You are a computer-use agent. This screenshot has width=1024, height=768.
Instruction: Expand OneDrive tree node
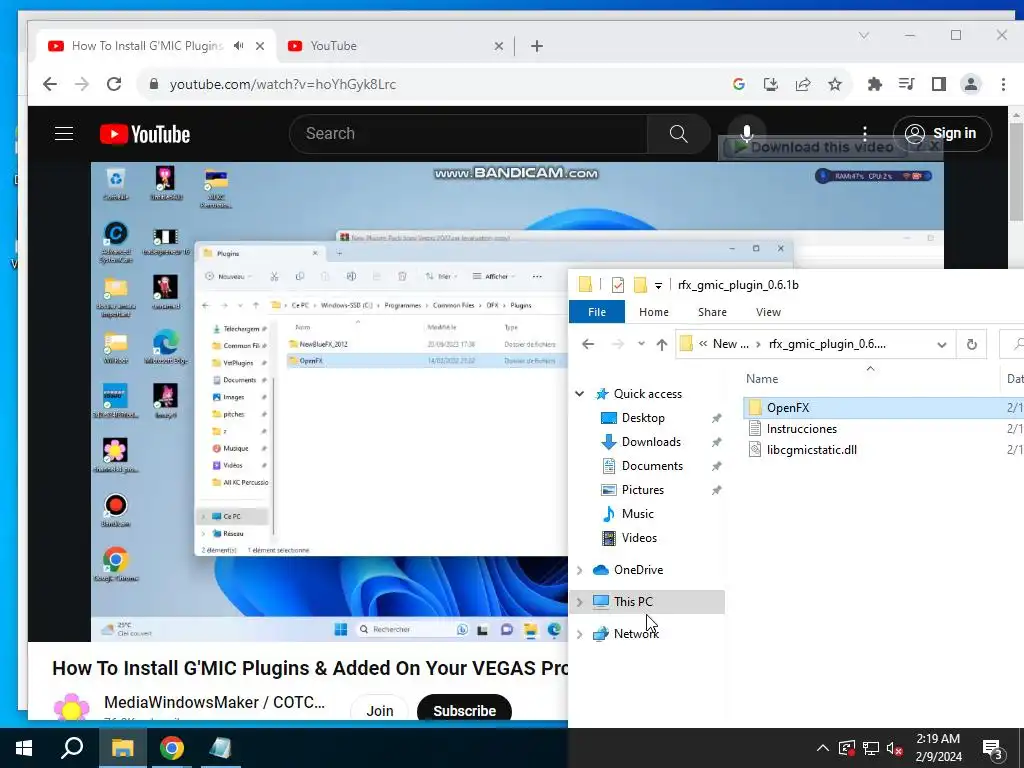(579, 570)
